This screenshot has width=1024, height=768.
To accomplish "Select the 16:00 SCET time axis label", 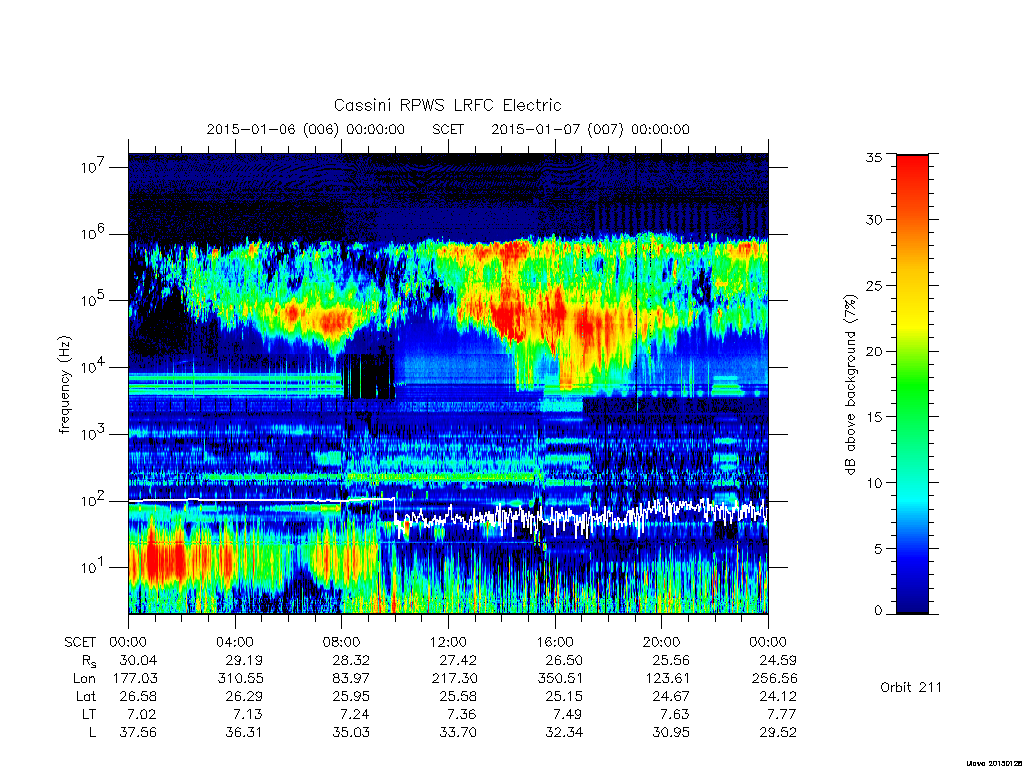I will coord(555,642).
